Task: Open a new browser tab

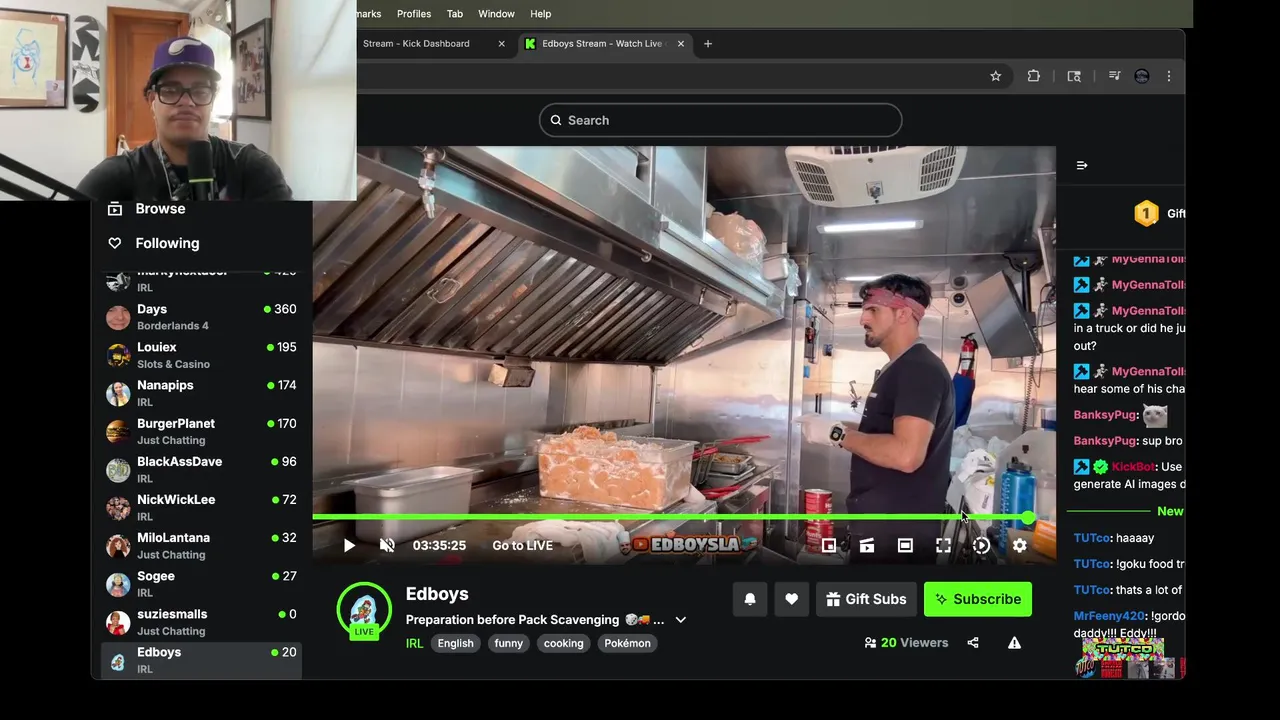Action: 708,43
